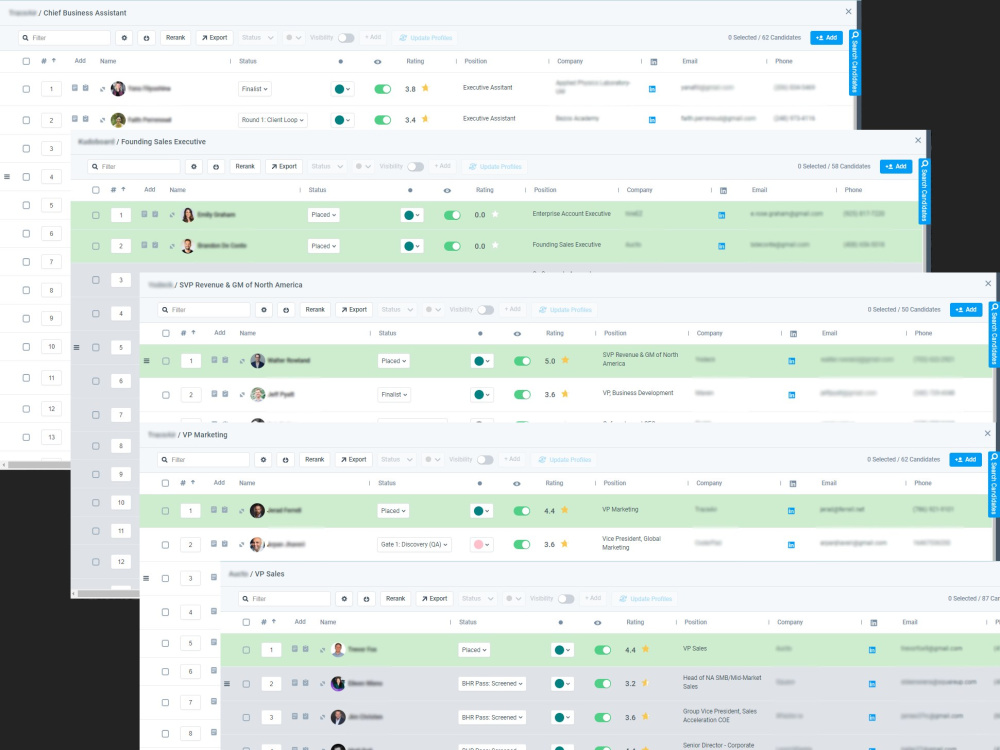Click star icon beside 4.4 rating in VP Marketing
Screen dimensions: 1000x750
[564, 510]
